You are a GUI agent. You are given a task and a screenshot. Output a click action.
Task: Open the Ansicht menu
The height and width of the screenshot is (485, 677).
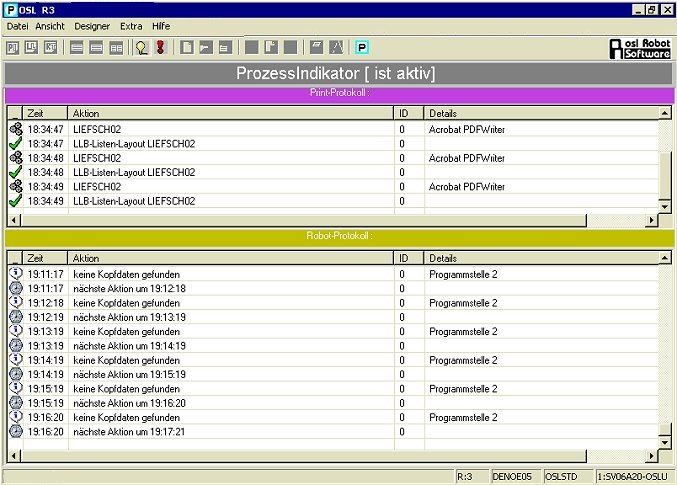[50, 26]
